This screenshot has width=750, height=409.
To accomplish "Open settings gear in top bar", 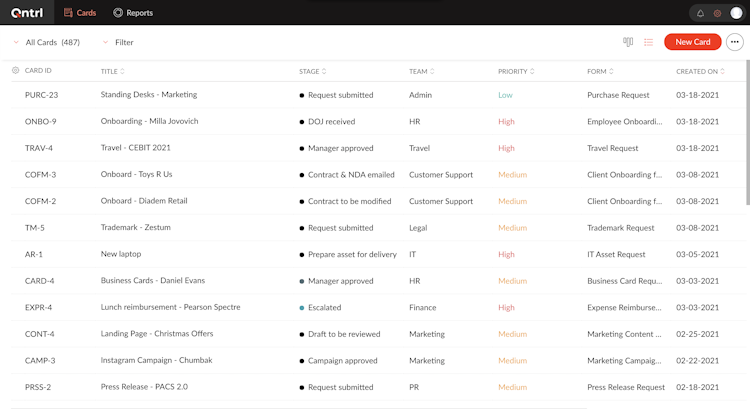I will (717, 13).
